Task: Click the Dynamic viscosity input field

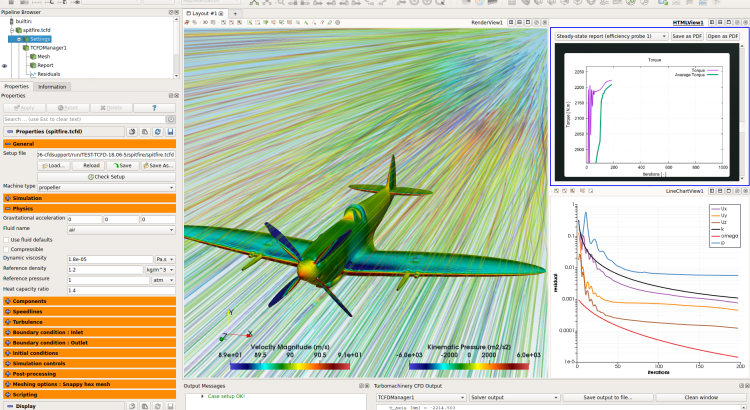Action: point(110,259)
